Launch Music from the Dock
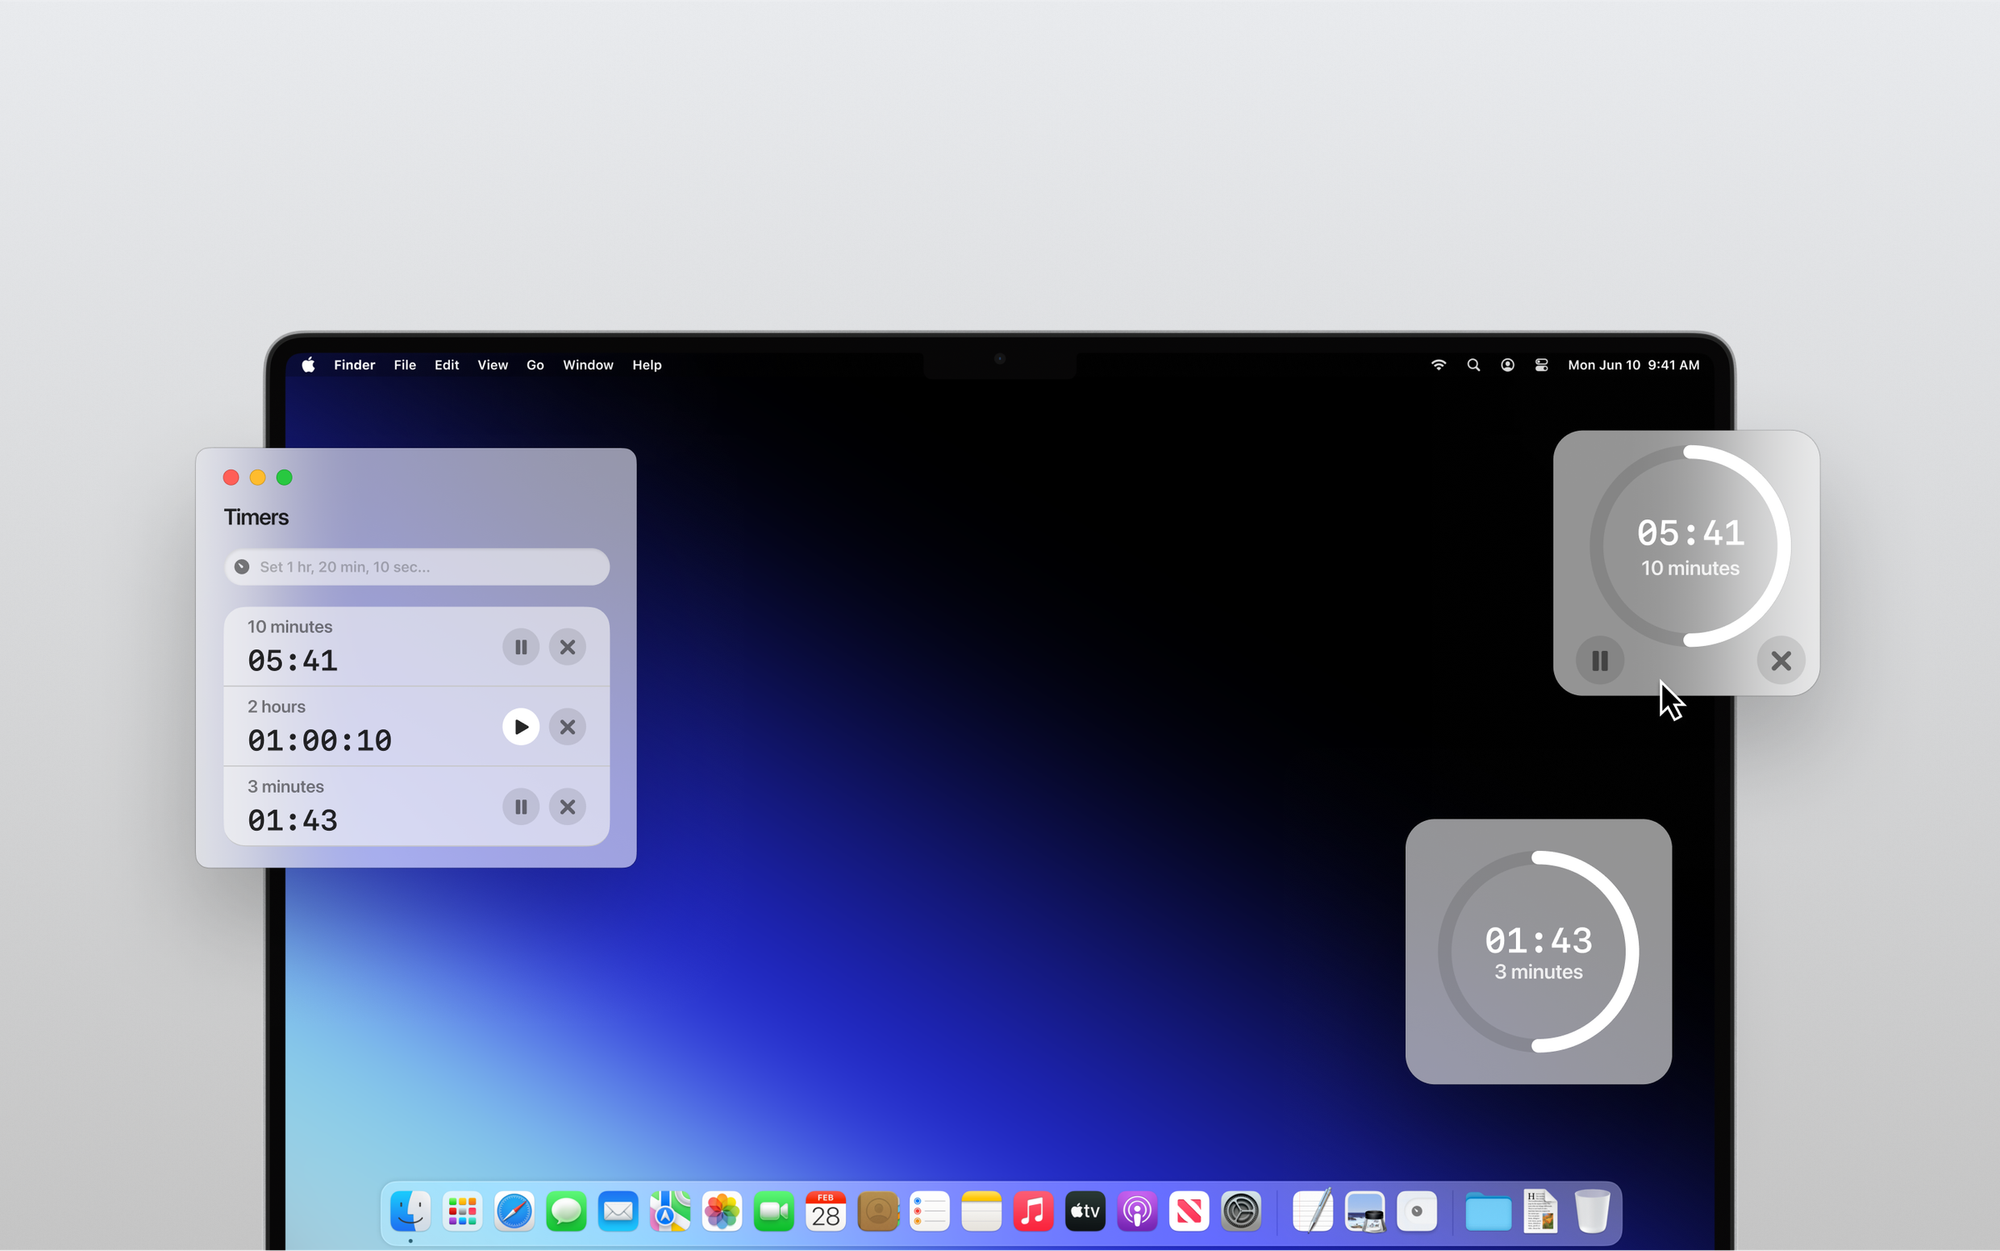This screenshot has width=2000, height=1251. pos(1033,1212)
